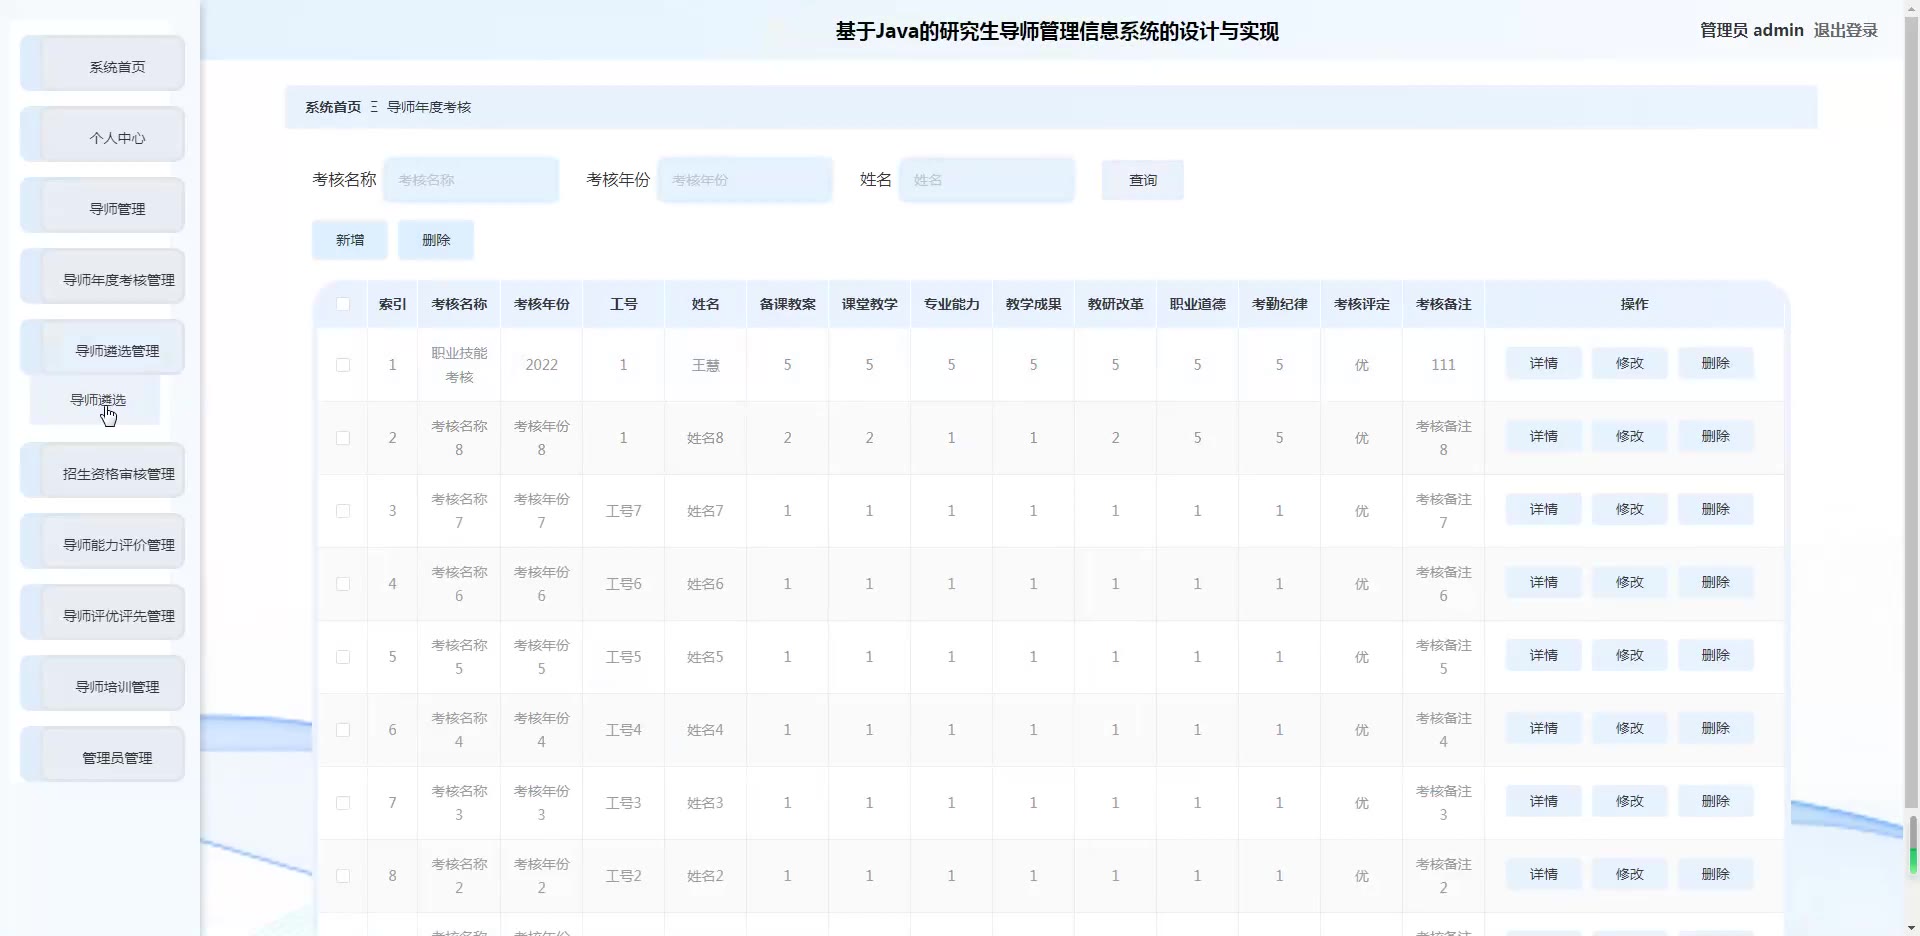The image size is (1920, 936).
Task: Check the row 3 checkbox
Action: (343, 511)
